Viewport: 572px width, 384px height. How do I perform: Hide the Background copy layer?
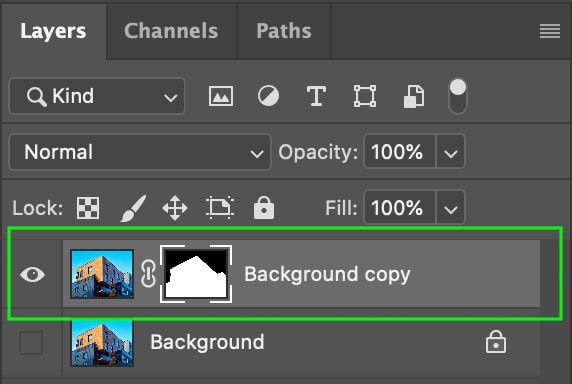[x=32, y=274]
